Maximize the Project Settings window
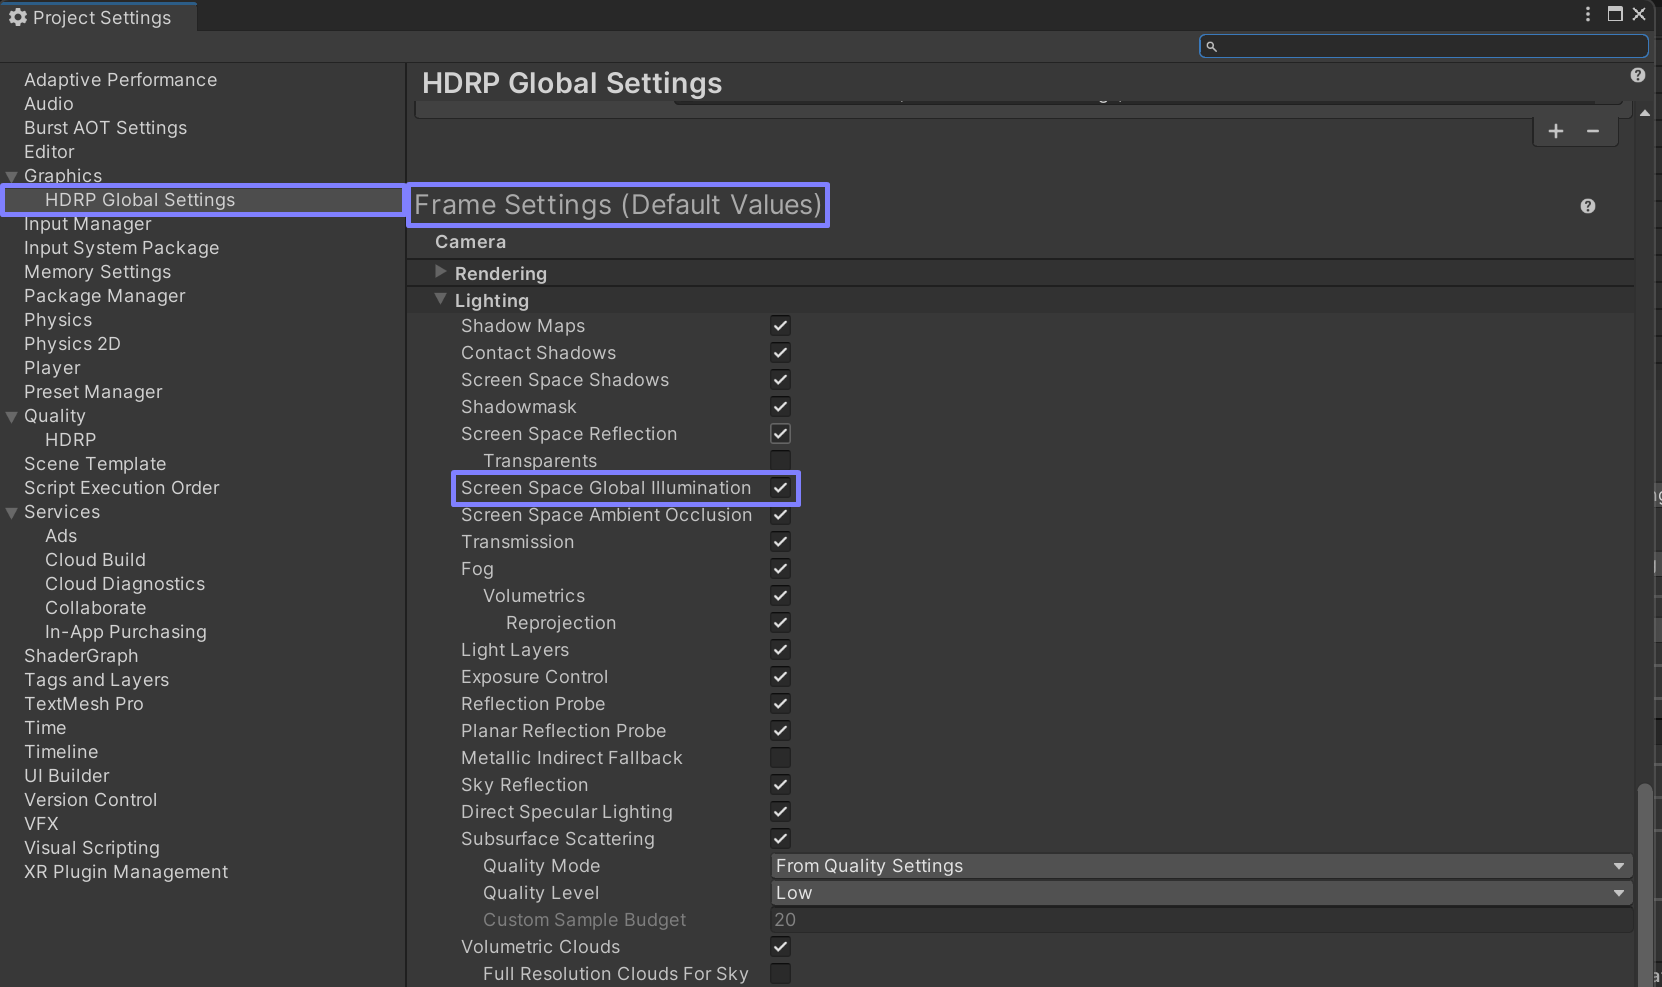The image size is (1662, 987). coord(1614,14)
